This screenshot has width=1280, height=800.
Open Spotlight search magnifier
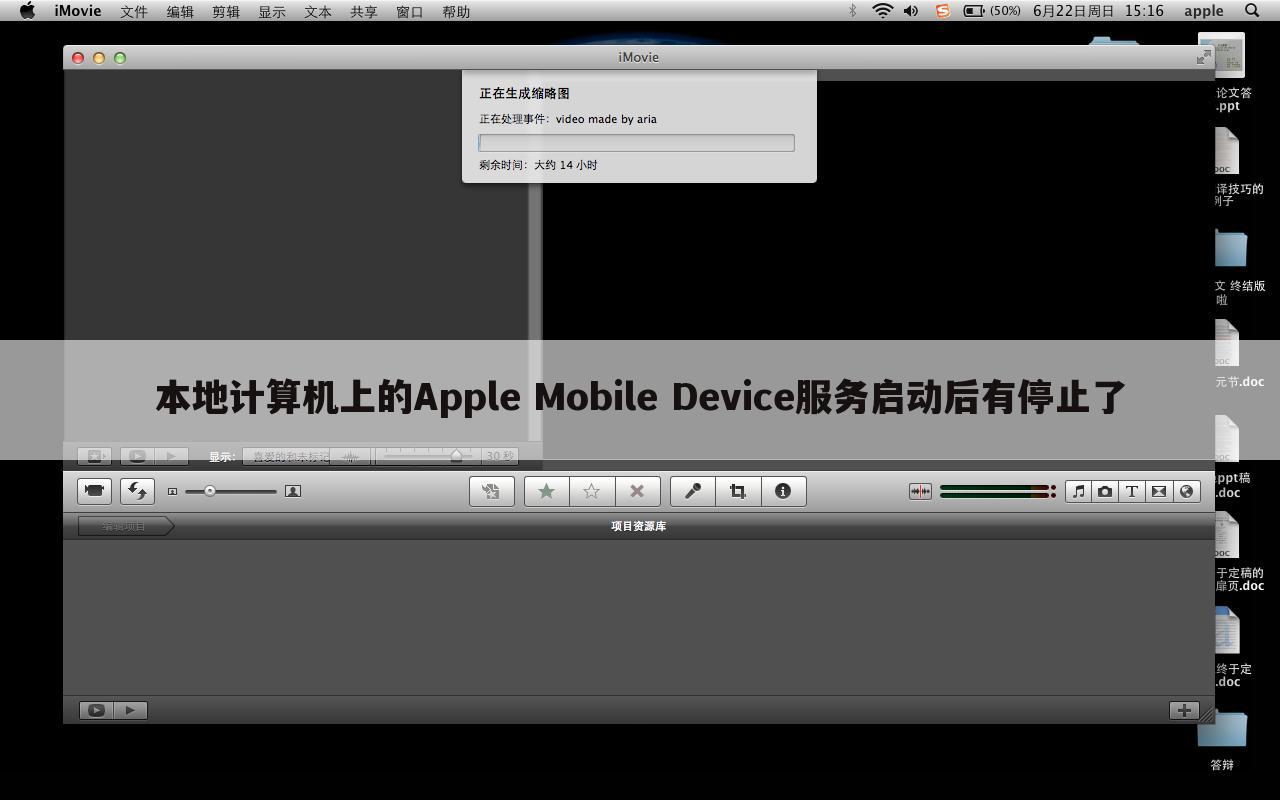pos(1252,11)
